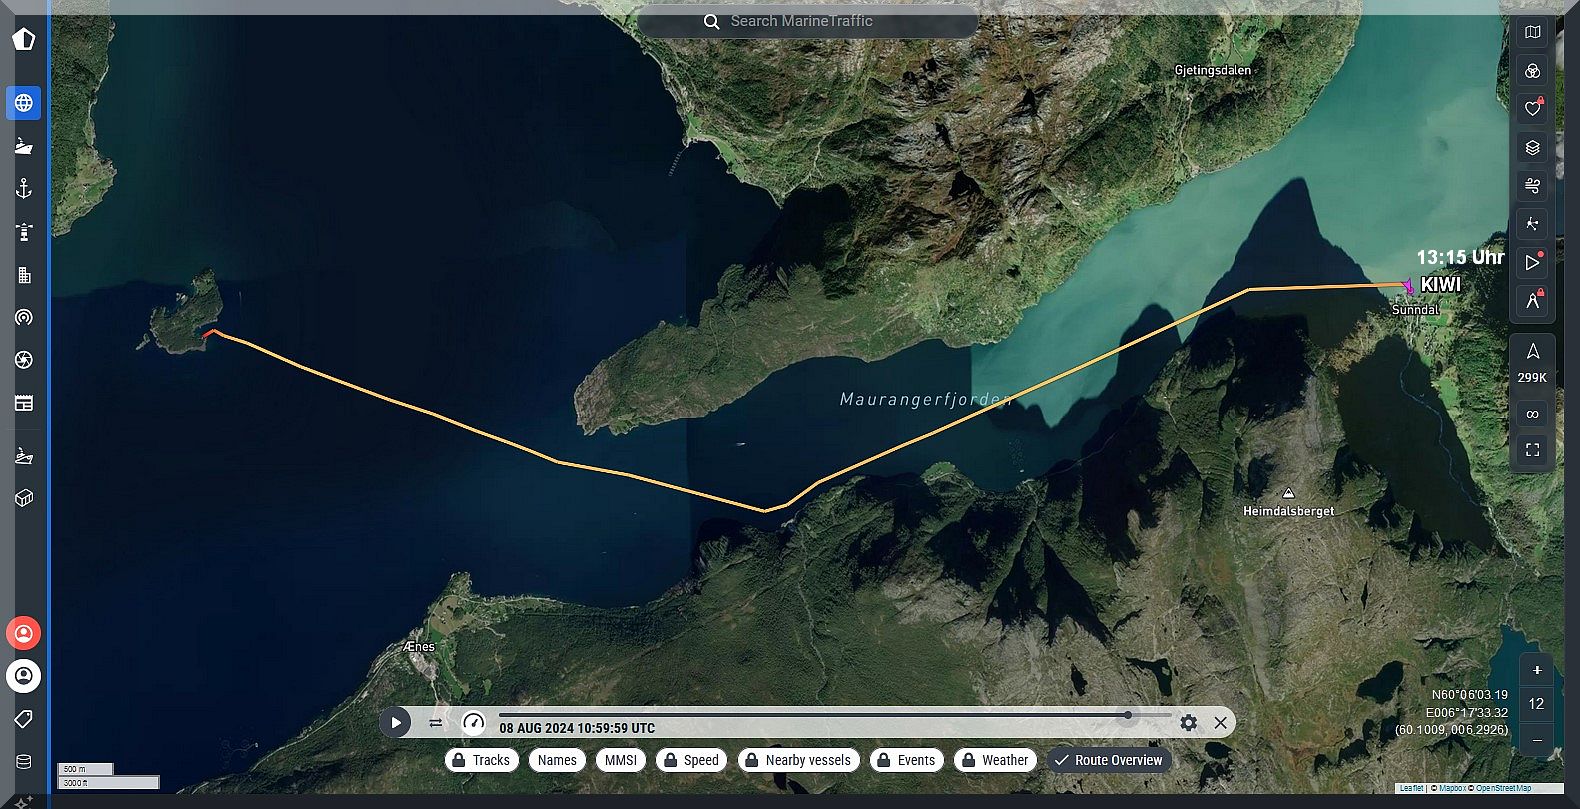Toggle the MMSI option
Viewport: 1580px width, 809px height.
click(x=620, y=760)
